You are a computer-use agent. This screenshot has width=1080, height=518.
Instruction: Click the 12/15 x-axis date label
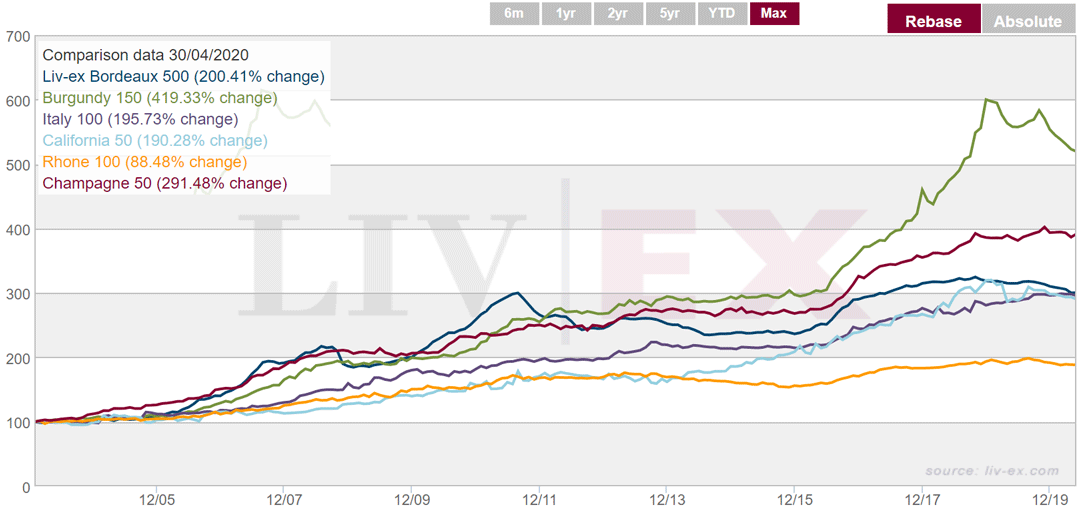tap(794, 498)
